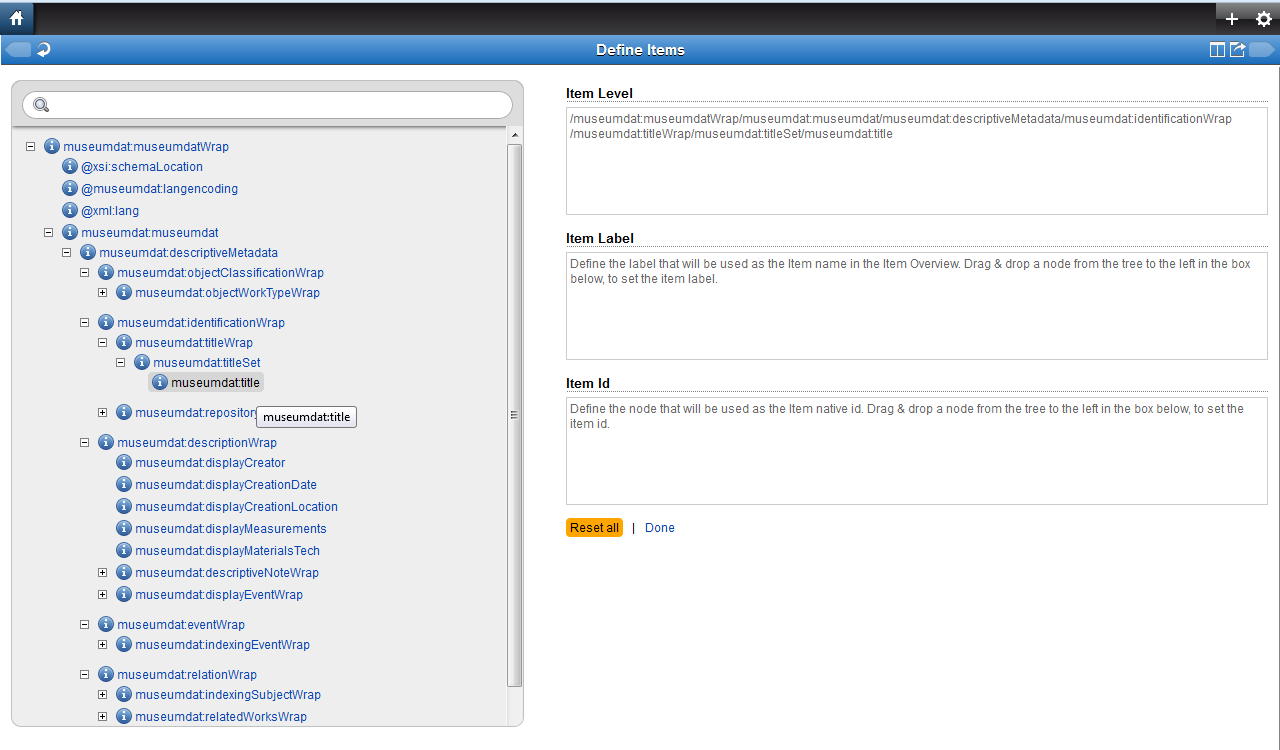Select museumdat:relatedWorksWrap label
This screenshot has height=750, width=1280.
click(x=221, y=716)
